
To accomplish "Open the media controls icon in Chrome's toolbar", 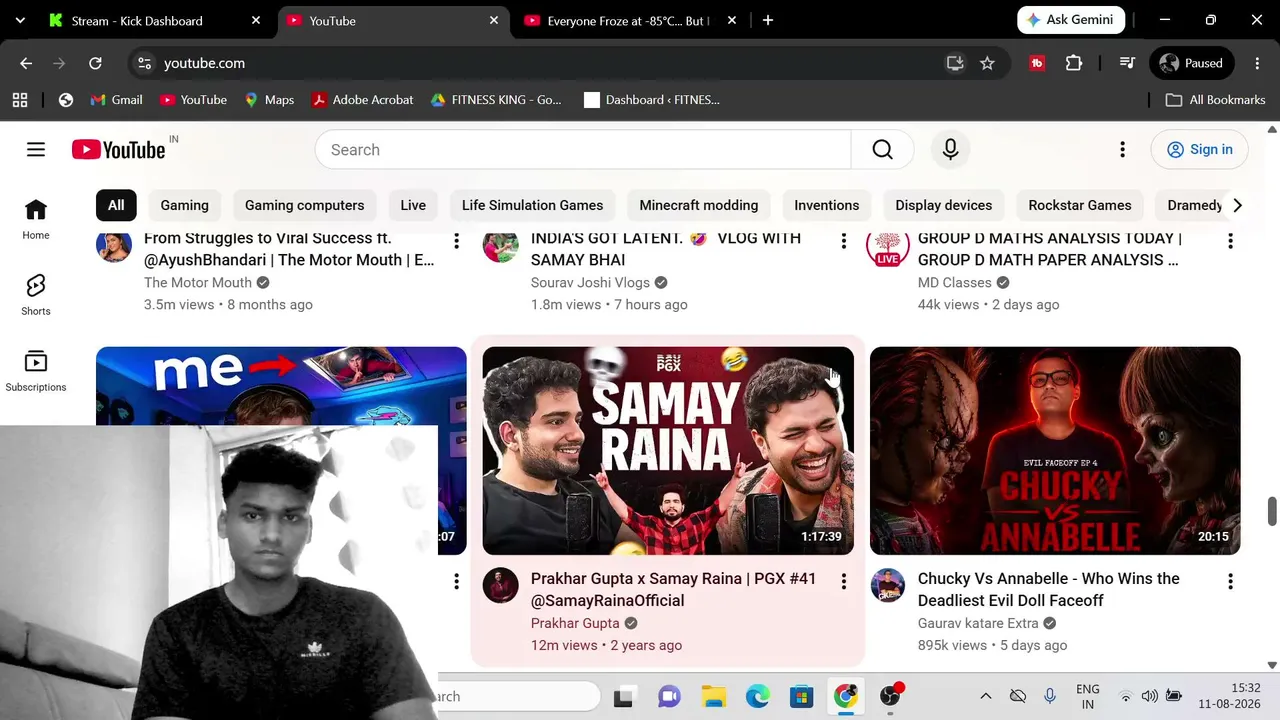I will 1127,63.
